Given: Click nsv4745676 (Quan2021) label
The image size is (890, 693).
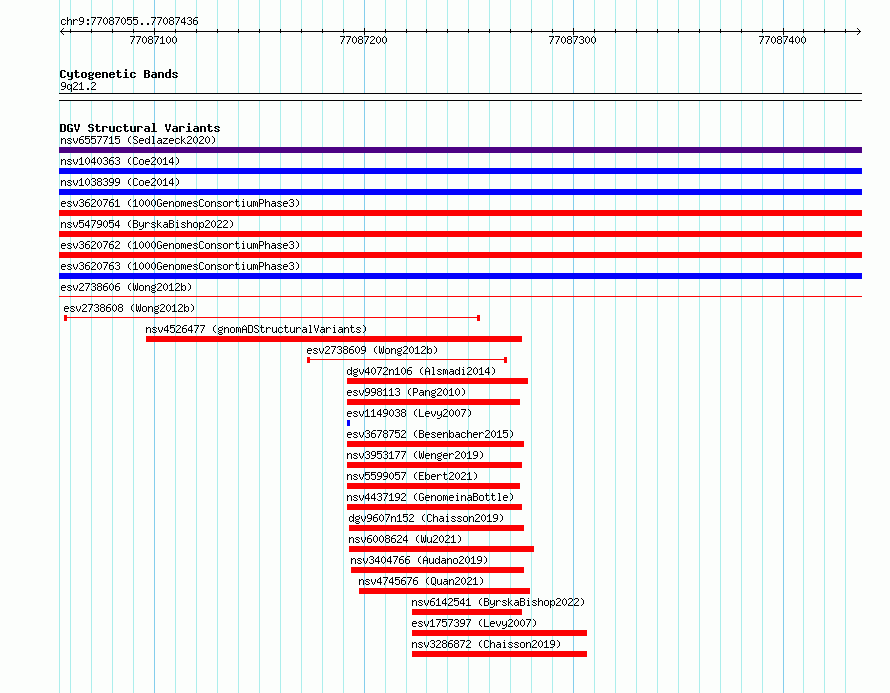Looking at the screenshot, I should [x=421, y=581].
